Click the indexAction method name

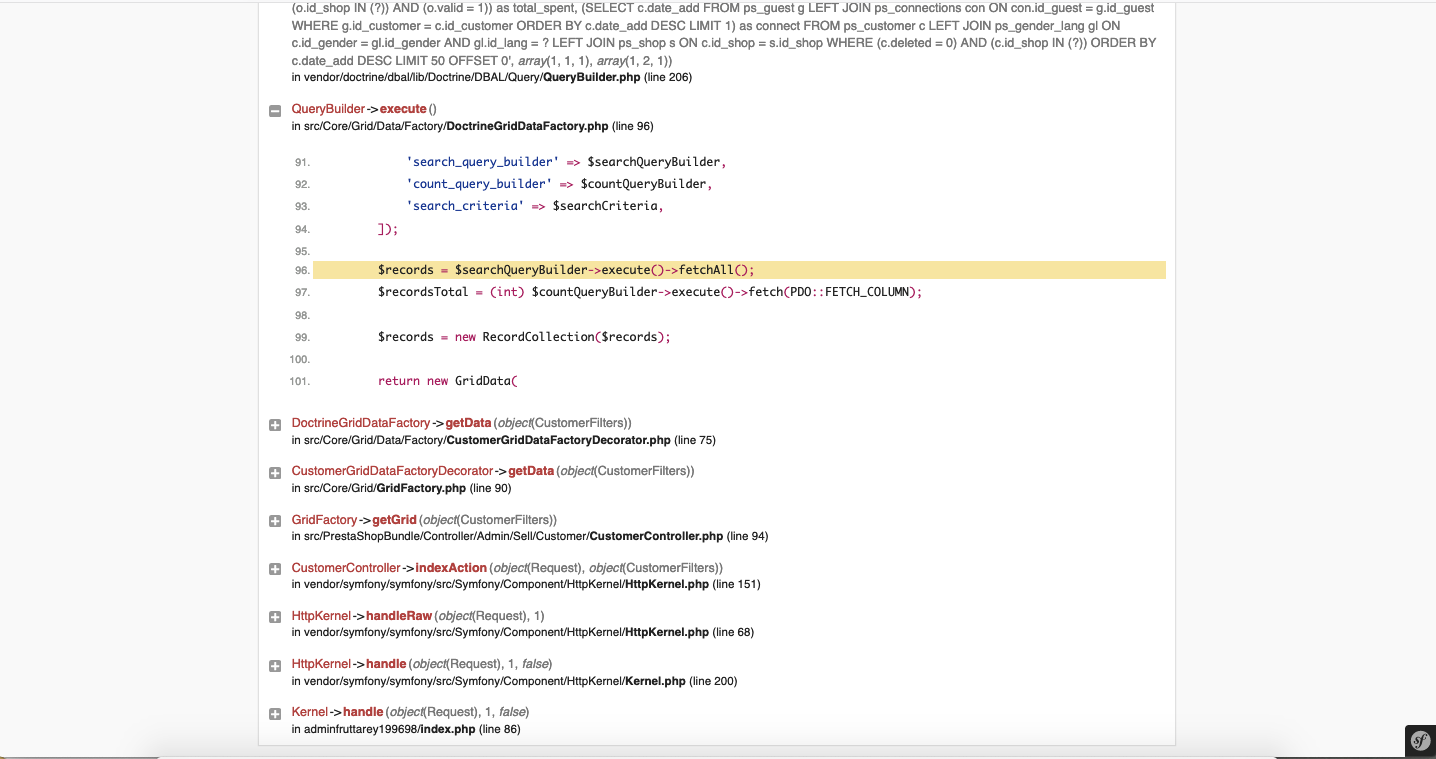(x=451, y=568)
